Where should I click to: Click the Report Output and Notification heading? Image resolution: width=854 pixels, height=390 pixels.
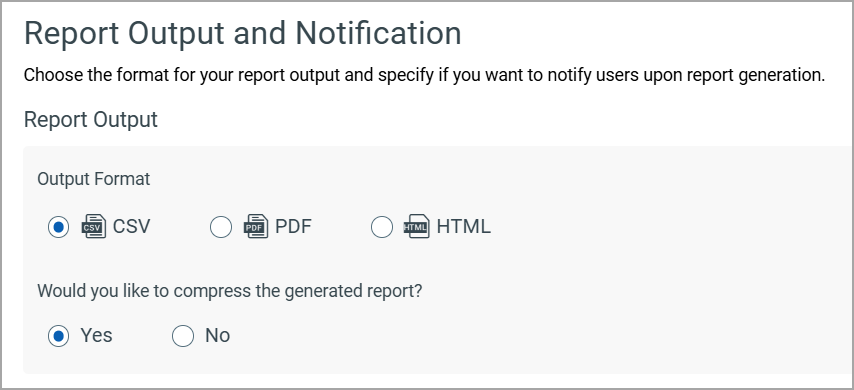243,34
